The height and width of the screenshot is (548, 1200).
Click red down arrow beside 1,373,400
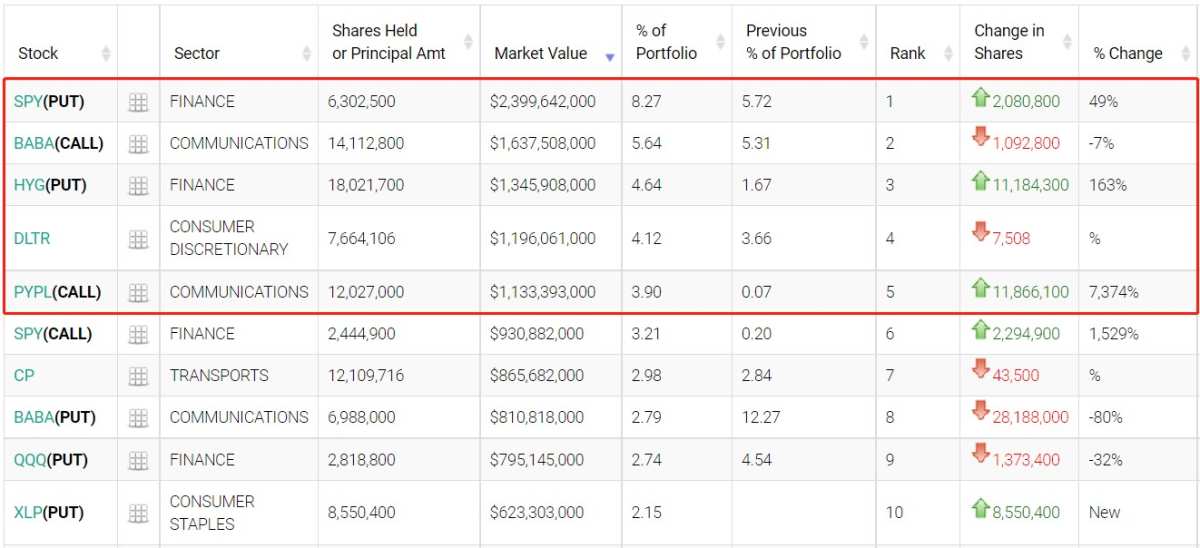[980, 454]
